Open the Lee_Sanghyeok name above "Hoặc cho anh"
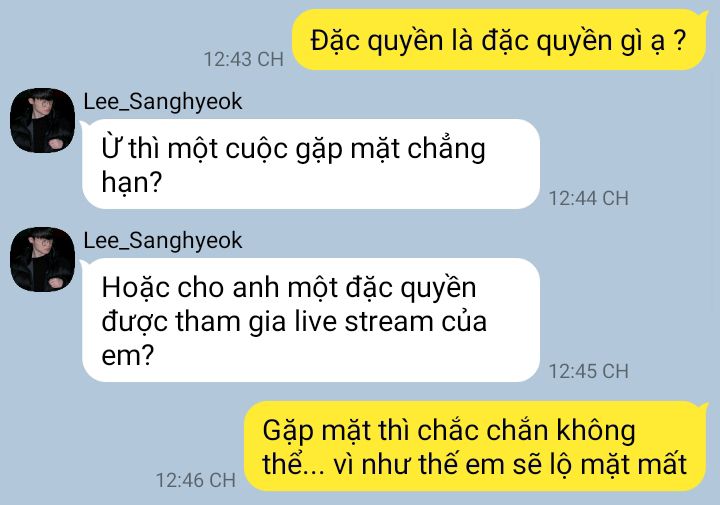This screenshot has width=720, height=505. 163,241
